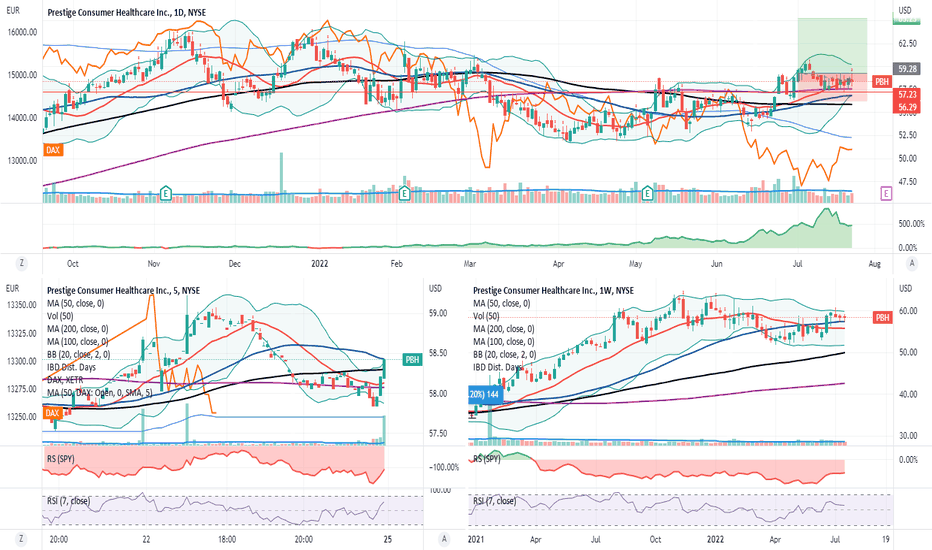Click the 59.28 price label on the daily chart
The width and height of the screenshot is (932, 550).
click(907, 68)
